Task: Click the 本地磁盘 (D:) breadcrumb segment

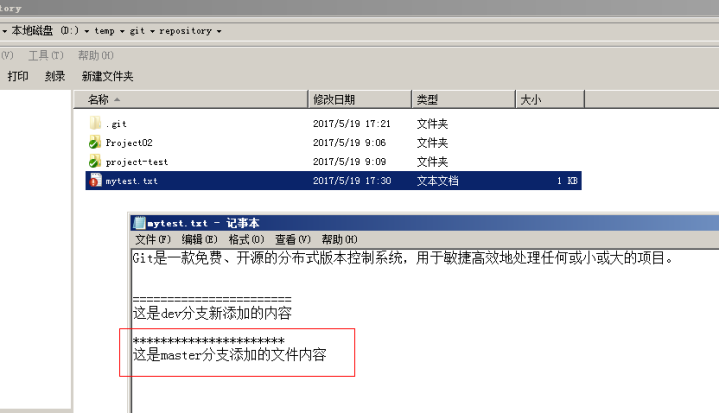Action: [45, 31]
